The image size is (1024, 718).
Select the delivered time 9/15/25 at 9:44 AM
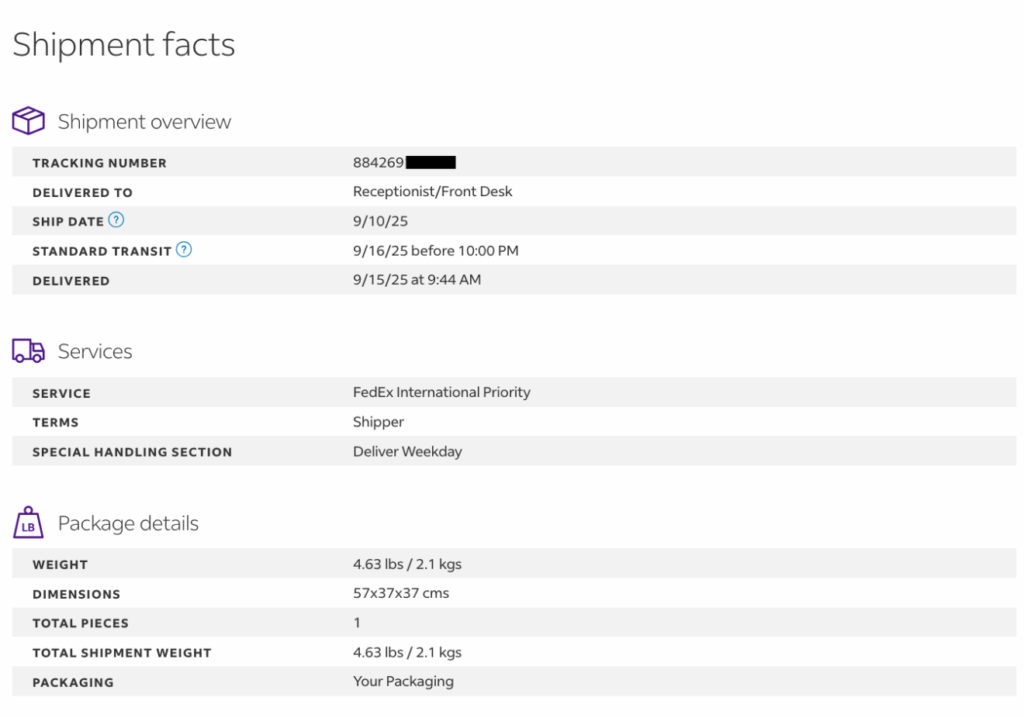[x=416, y=280]
